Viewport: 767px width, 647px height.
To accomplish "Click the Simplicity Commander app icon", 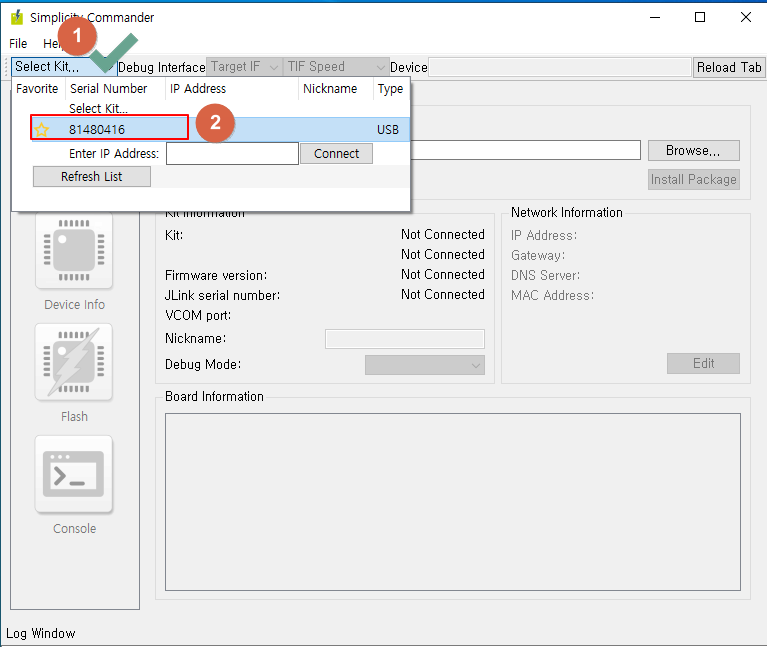I will [17, 17].
